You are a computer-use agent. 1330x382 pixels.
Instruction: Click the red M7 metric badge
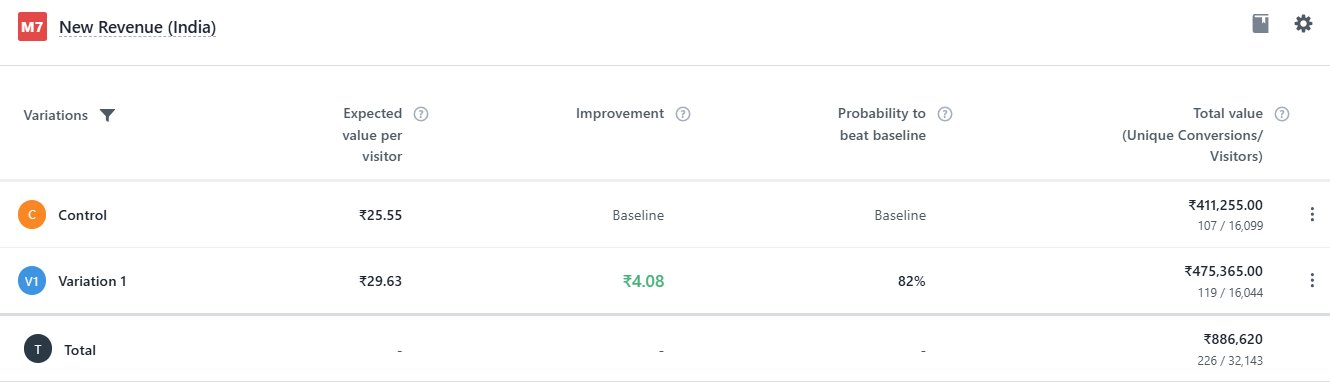[32, 28]
